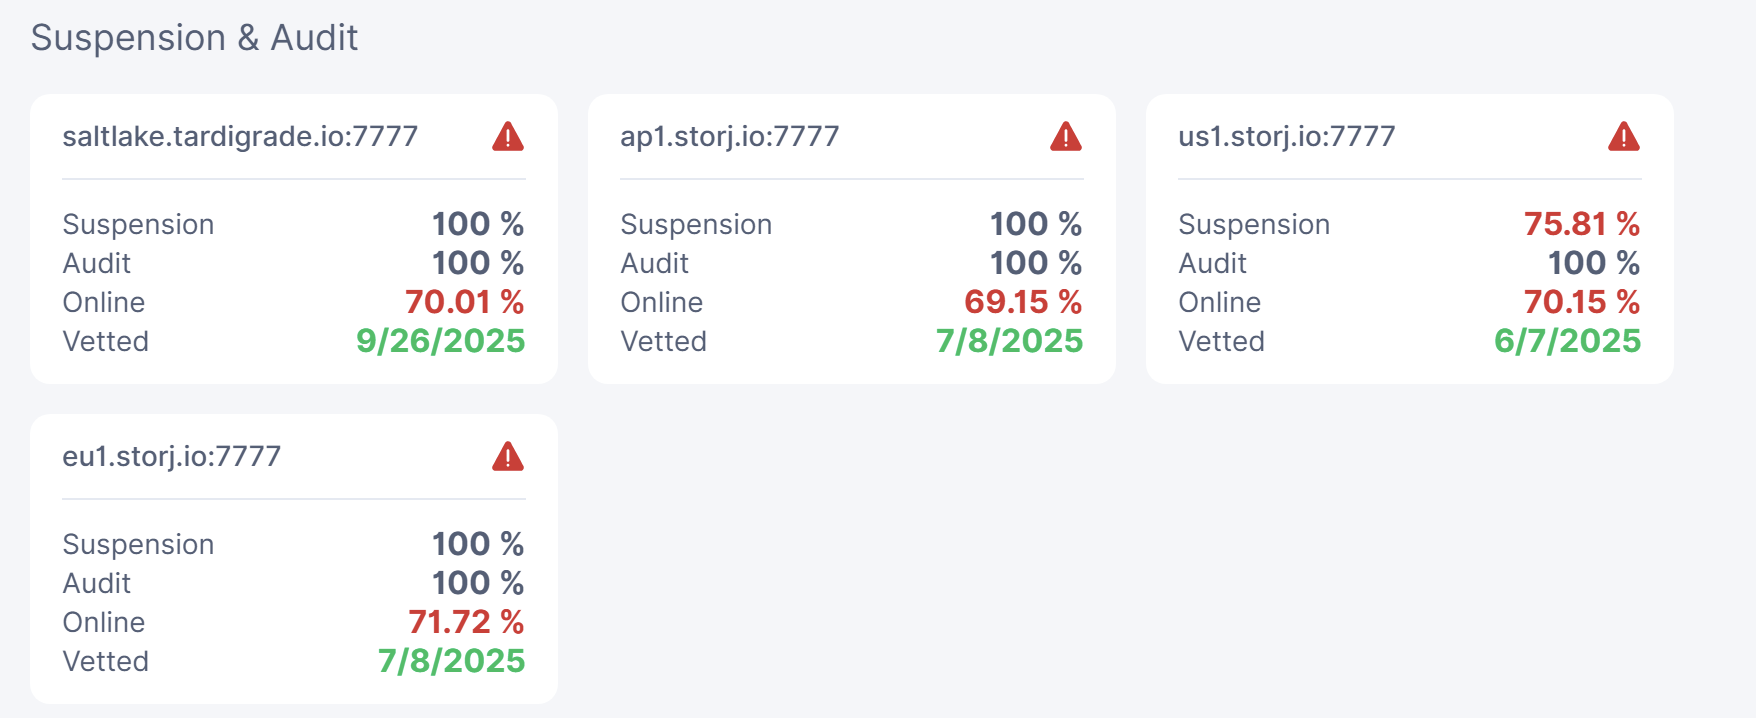Click the ap1.storj.io warning triangle icon
Screen dimensions: 1756x718
coord(1066,137)
